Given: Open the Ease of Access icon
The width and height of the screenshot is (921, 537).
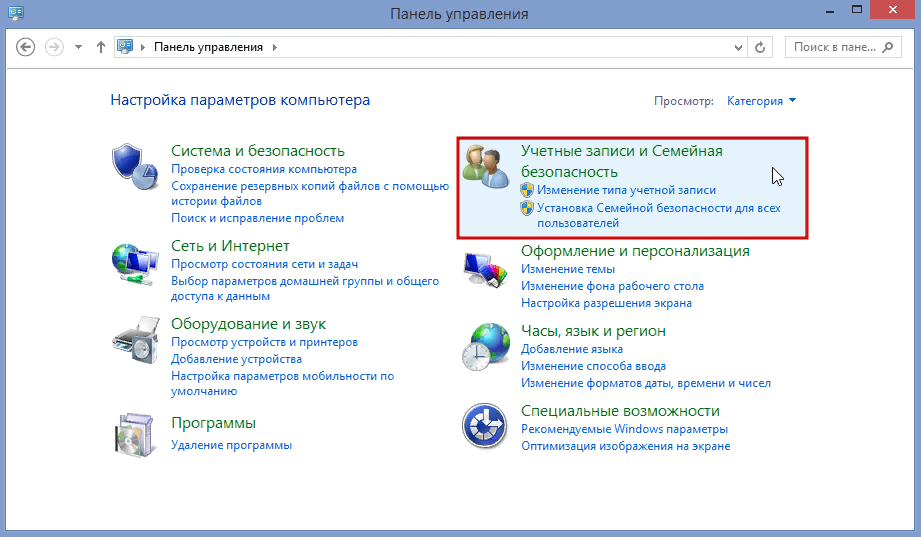Looking at the screenshot, I should (x=485, y=426).
